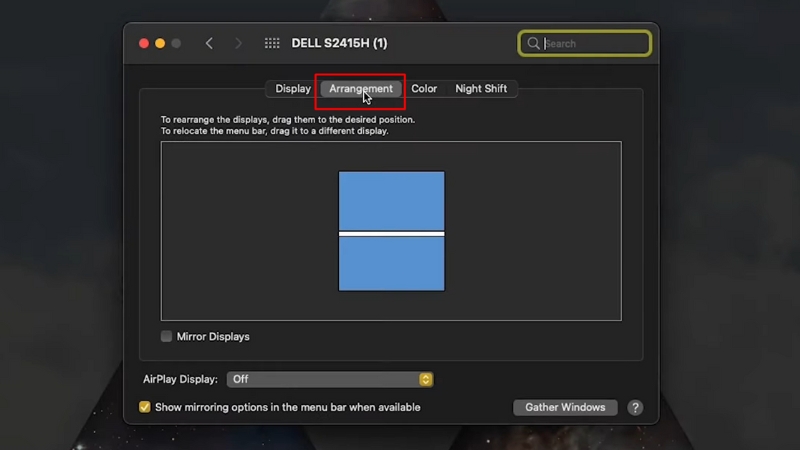Screen dimensions: 800x450
Task: Go forward with the right chevron
Action: point(238,43)
